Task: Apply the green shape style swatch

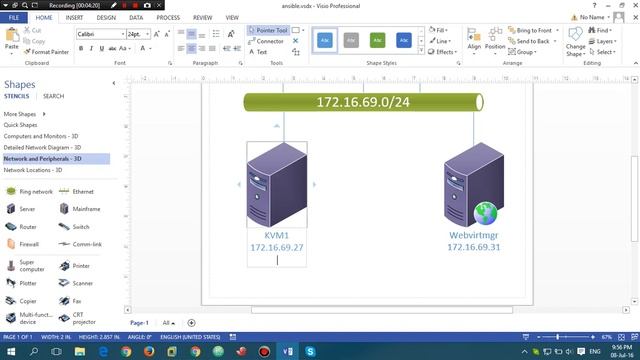Action: tap(378, 40)
